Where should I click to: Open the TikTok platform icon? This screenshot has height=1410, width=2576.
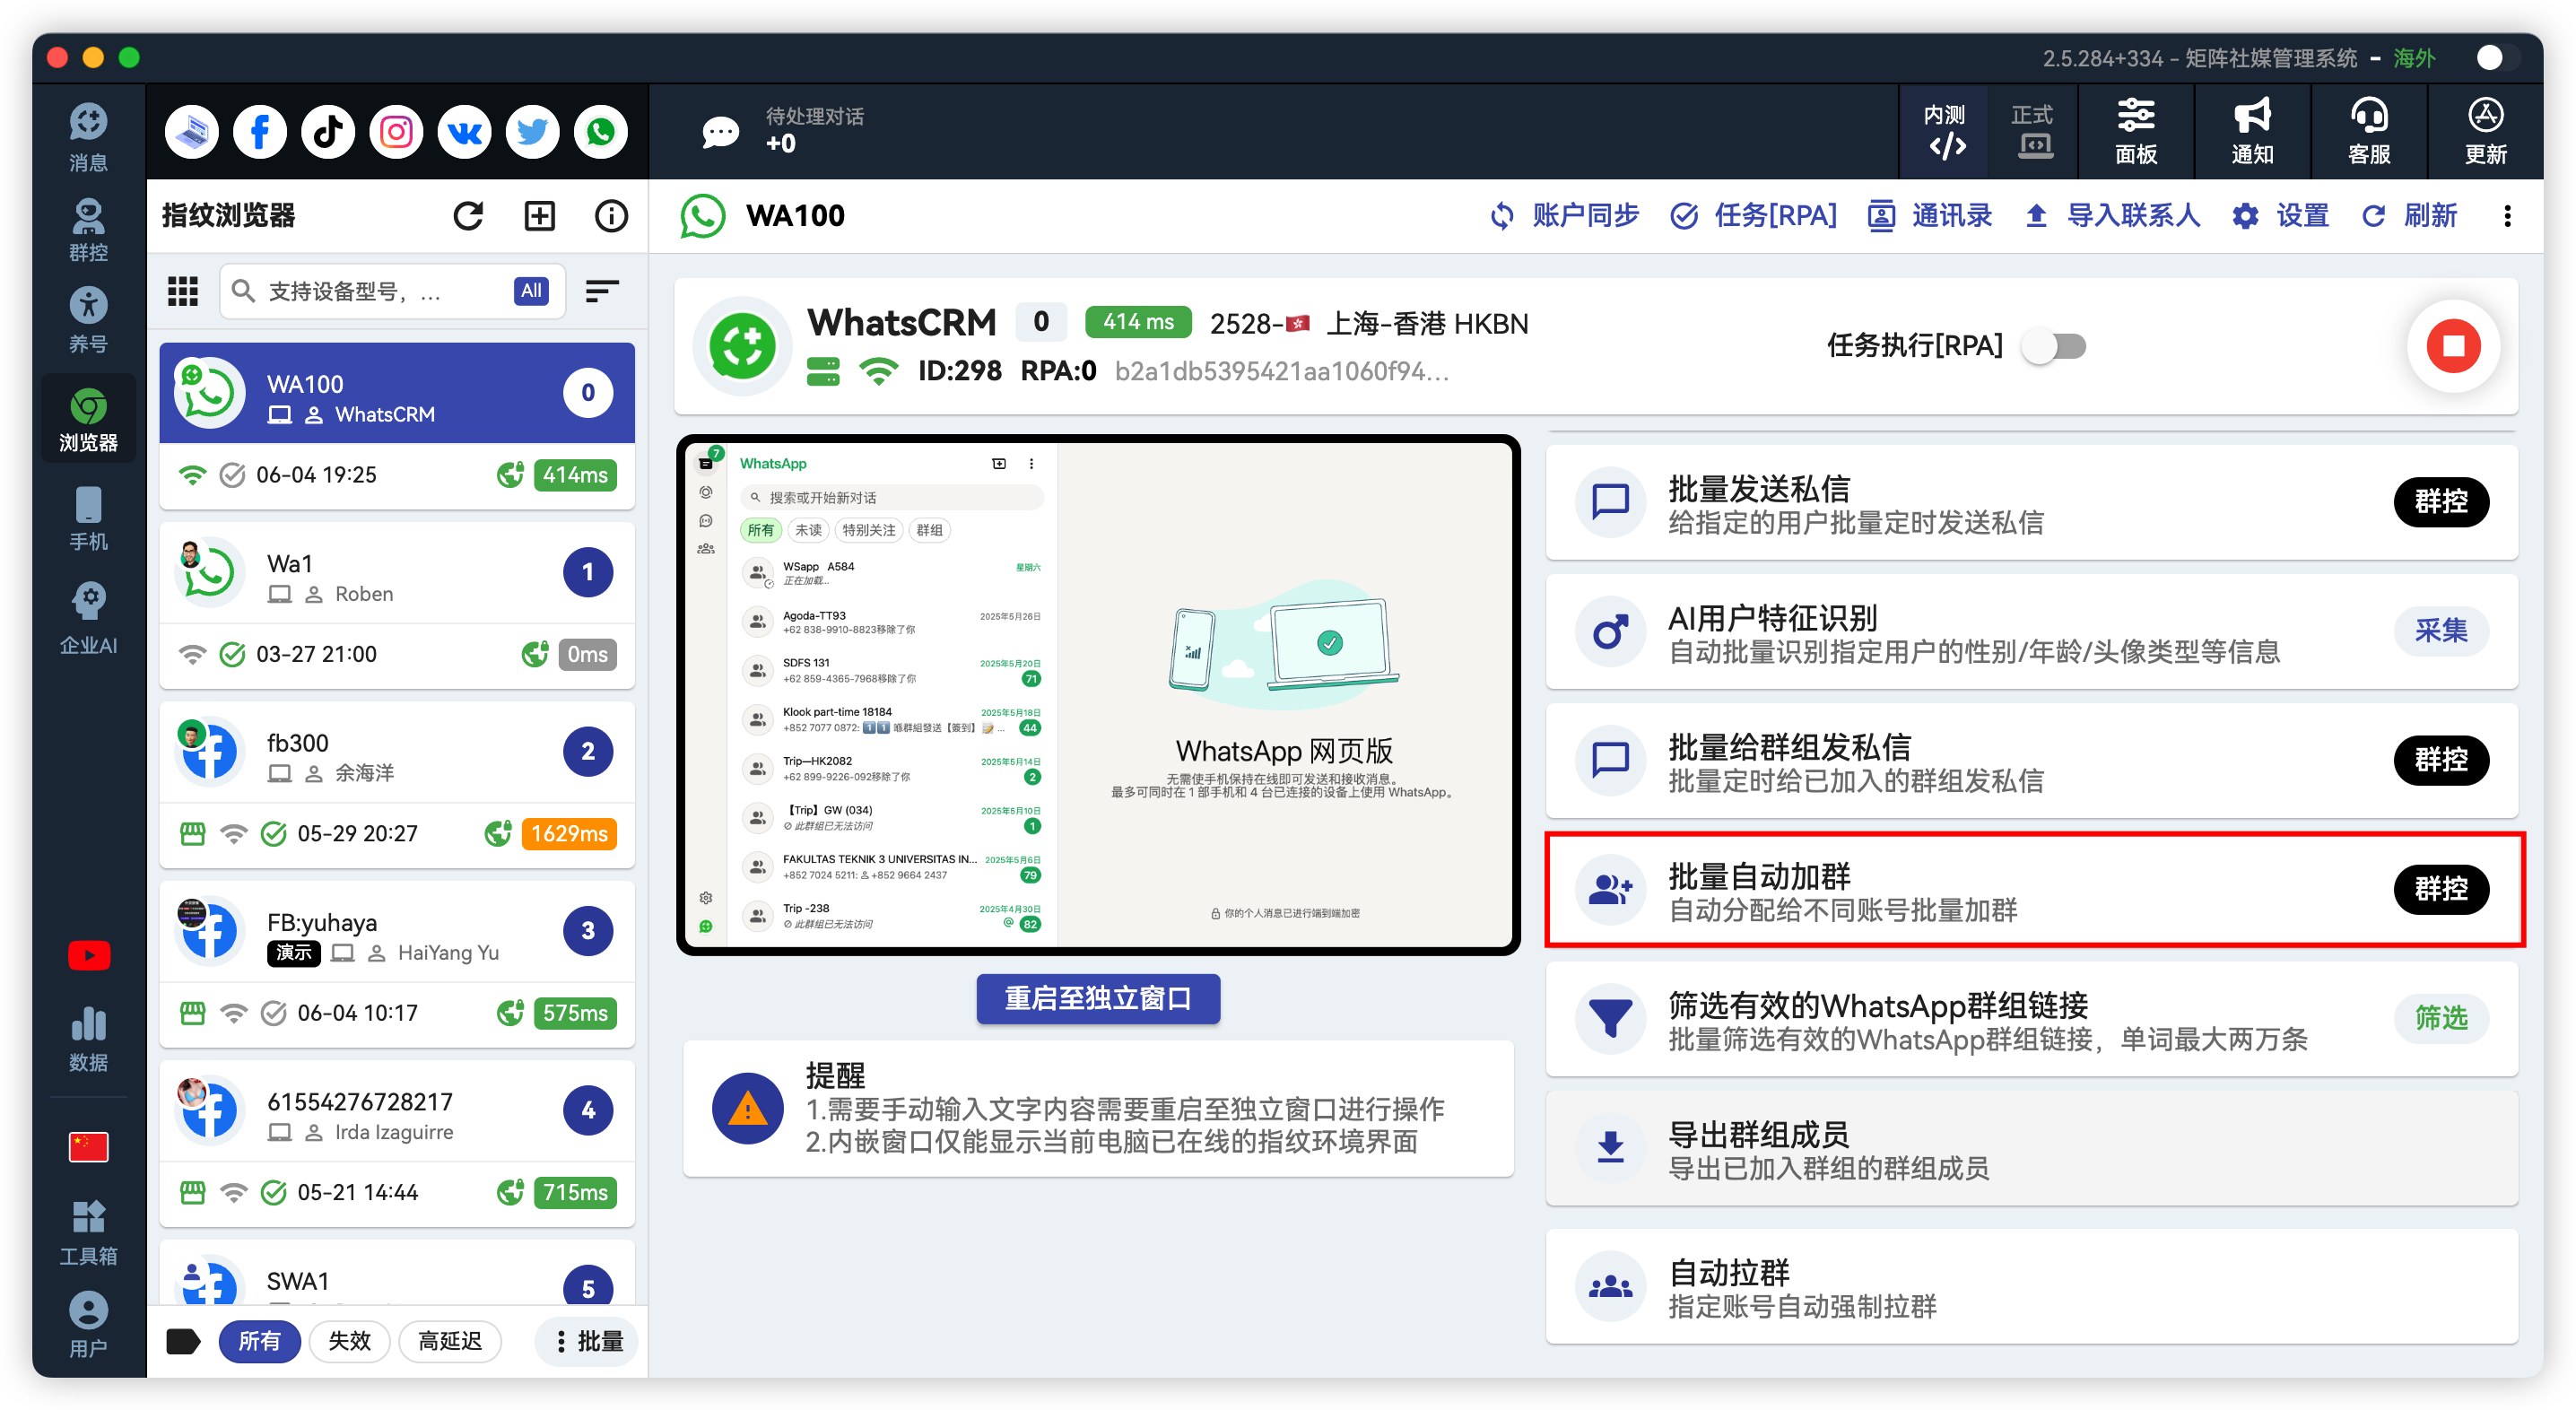[328, 132]
